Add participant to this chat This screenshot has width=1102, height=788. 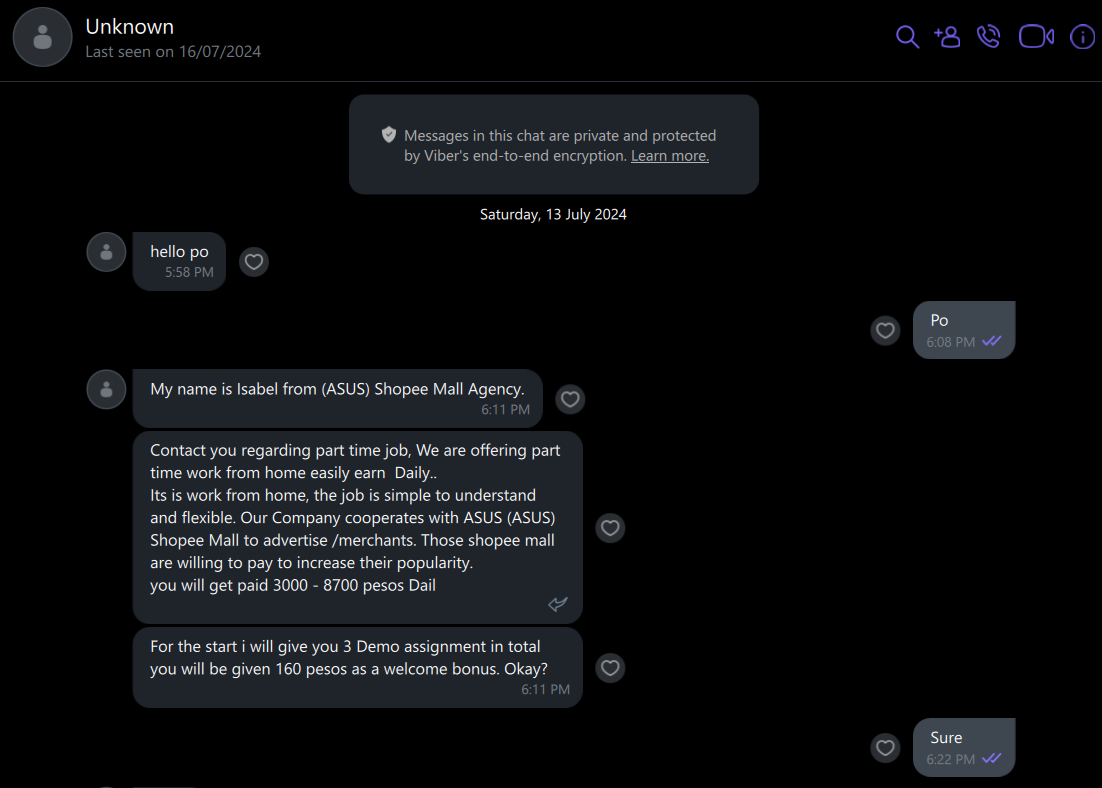947,37
